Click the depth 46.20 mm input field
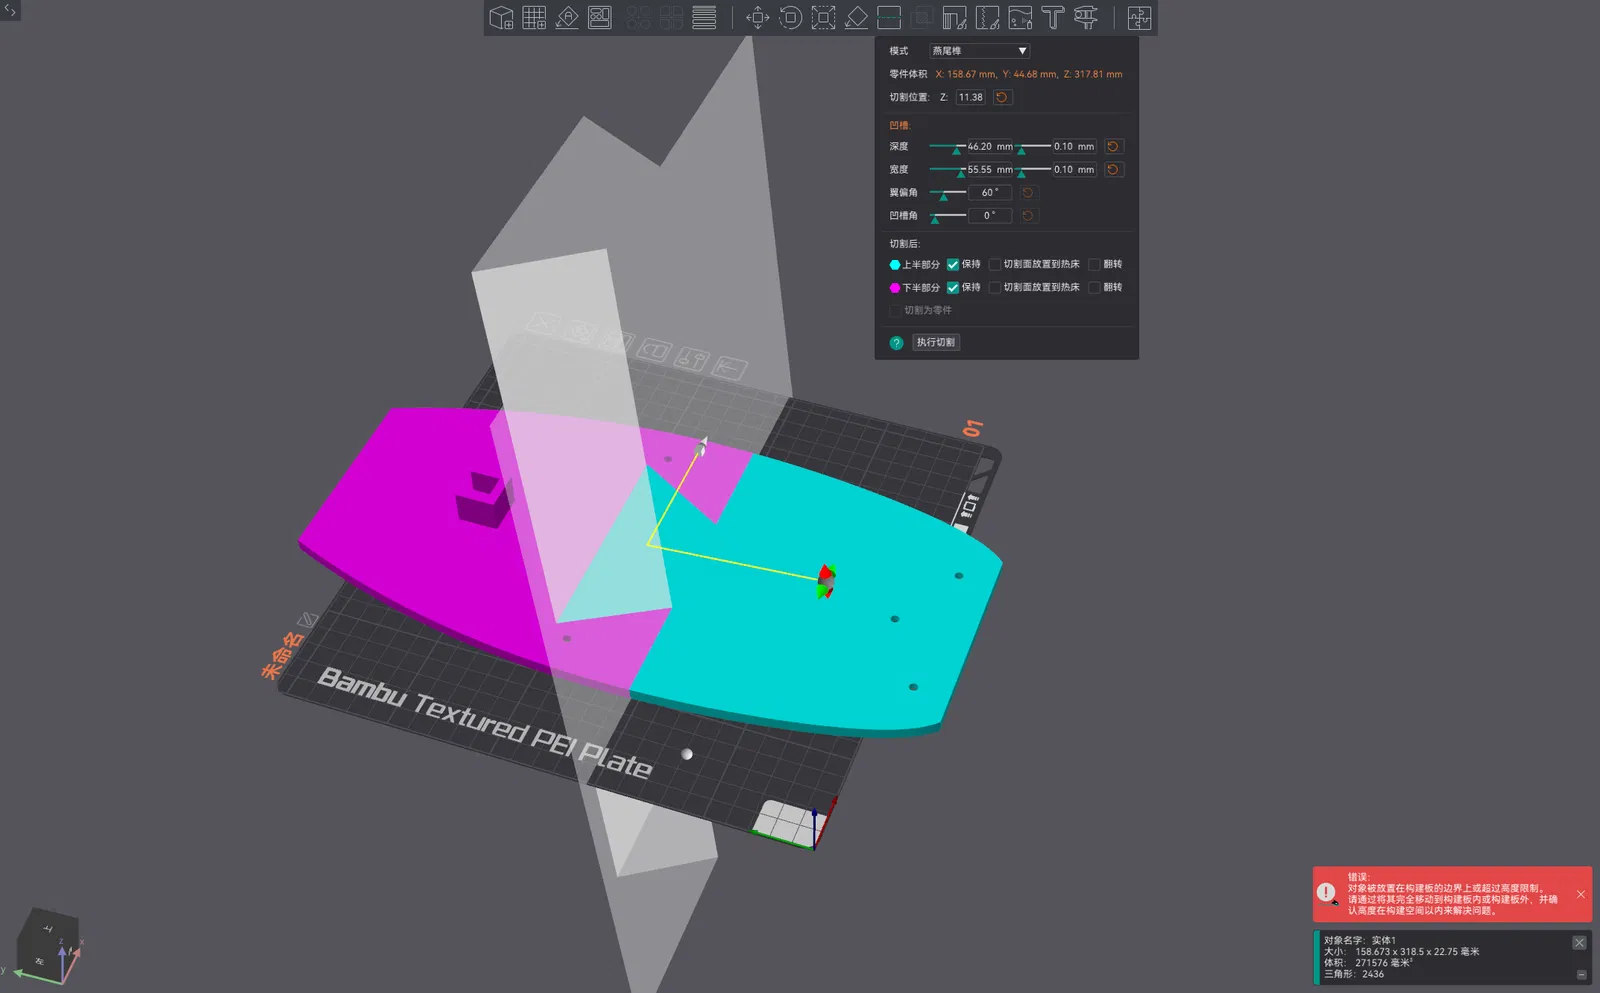The image size is (1600, 993). point(990,146)
